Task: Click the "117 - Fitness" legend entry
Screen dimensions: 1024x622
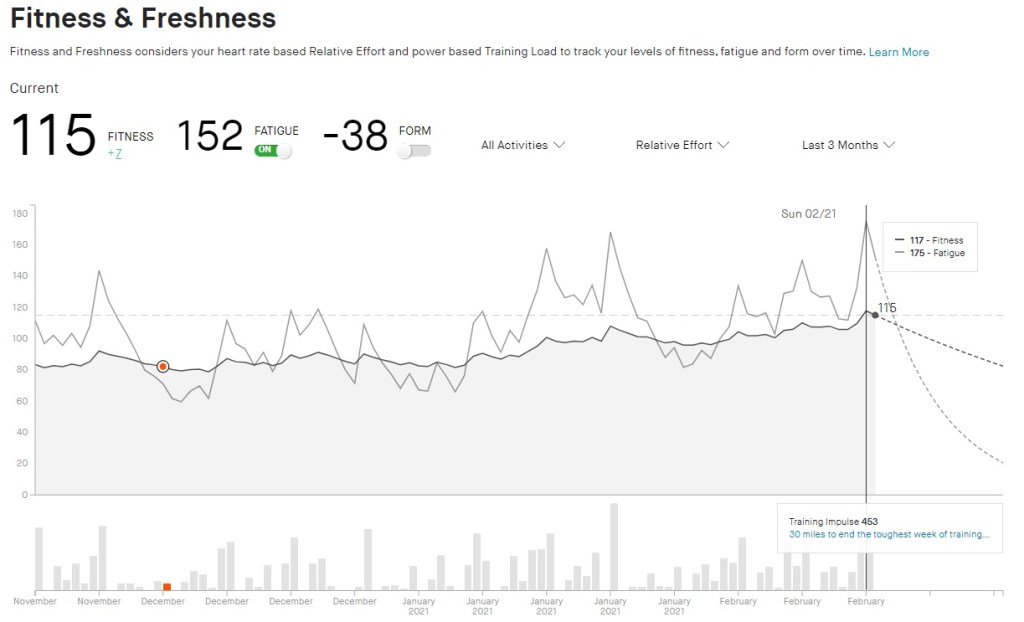Action: click(936, 240)
